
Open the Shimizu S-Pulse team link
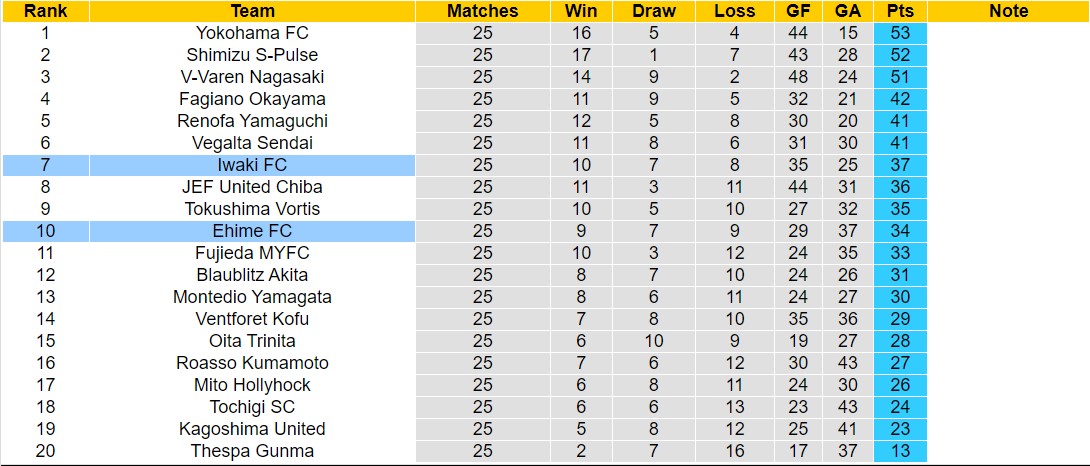252,55
